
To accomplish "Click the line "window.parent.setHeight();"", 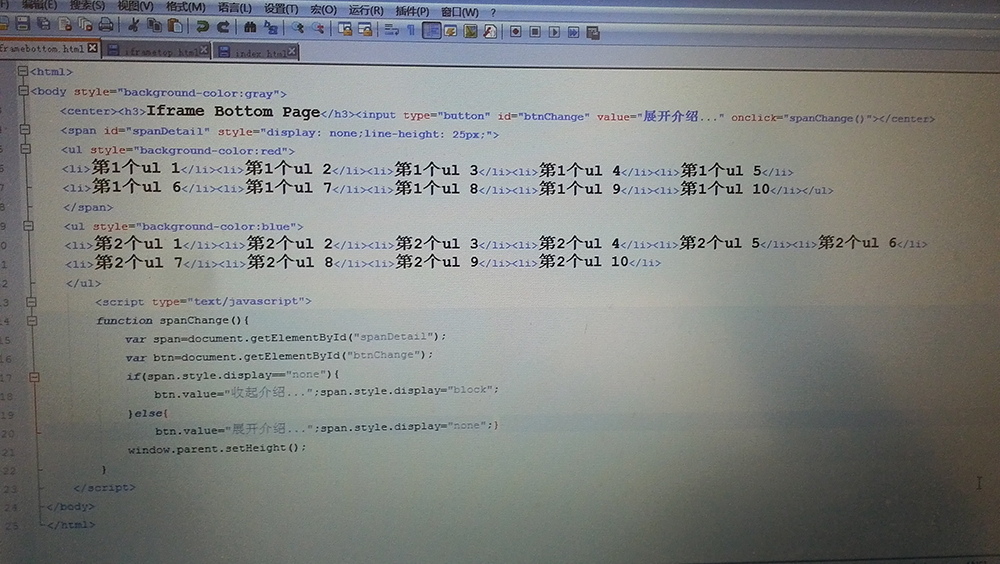I will (x=217, y=449).
